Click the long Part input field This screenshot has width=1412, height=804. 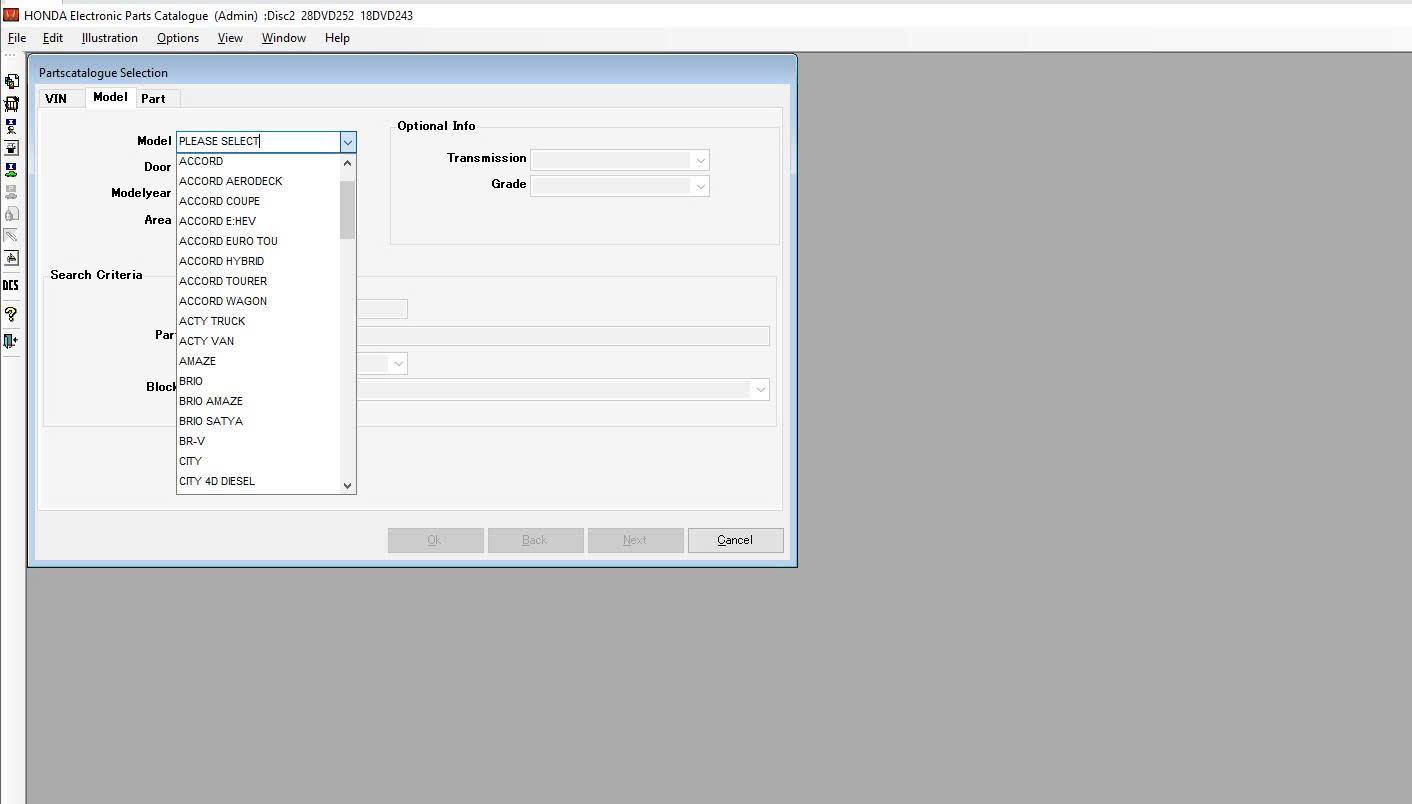[563, 336]
